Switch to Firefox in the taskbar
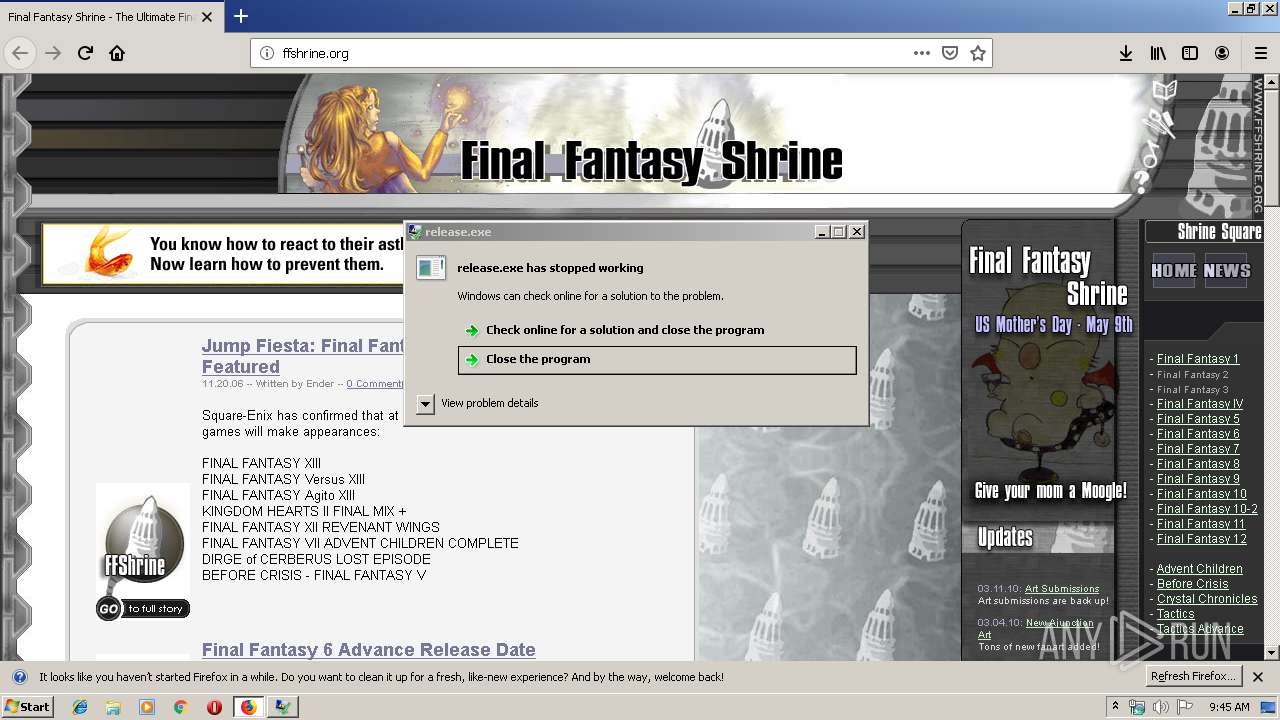 (248, 707)
